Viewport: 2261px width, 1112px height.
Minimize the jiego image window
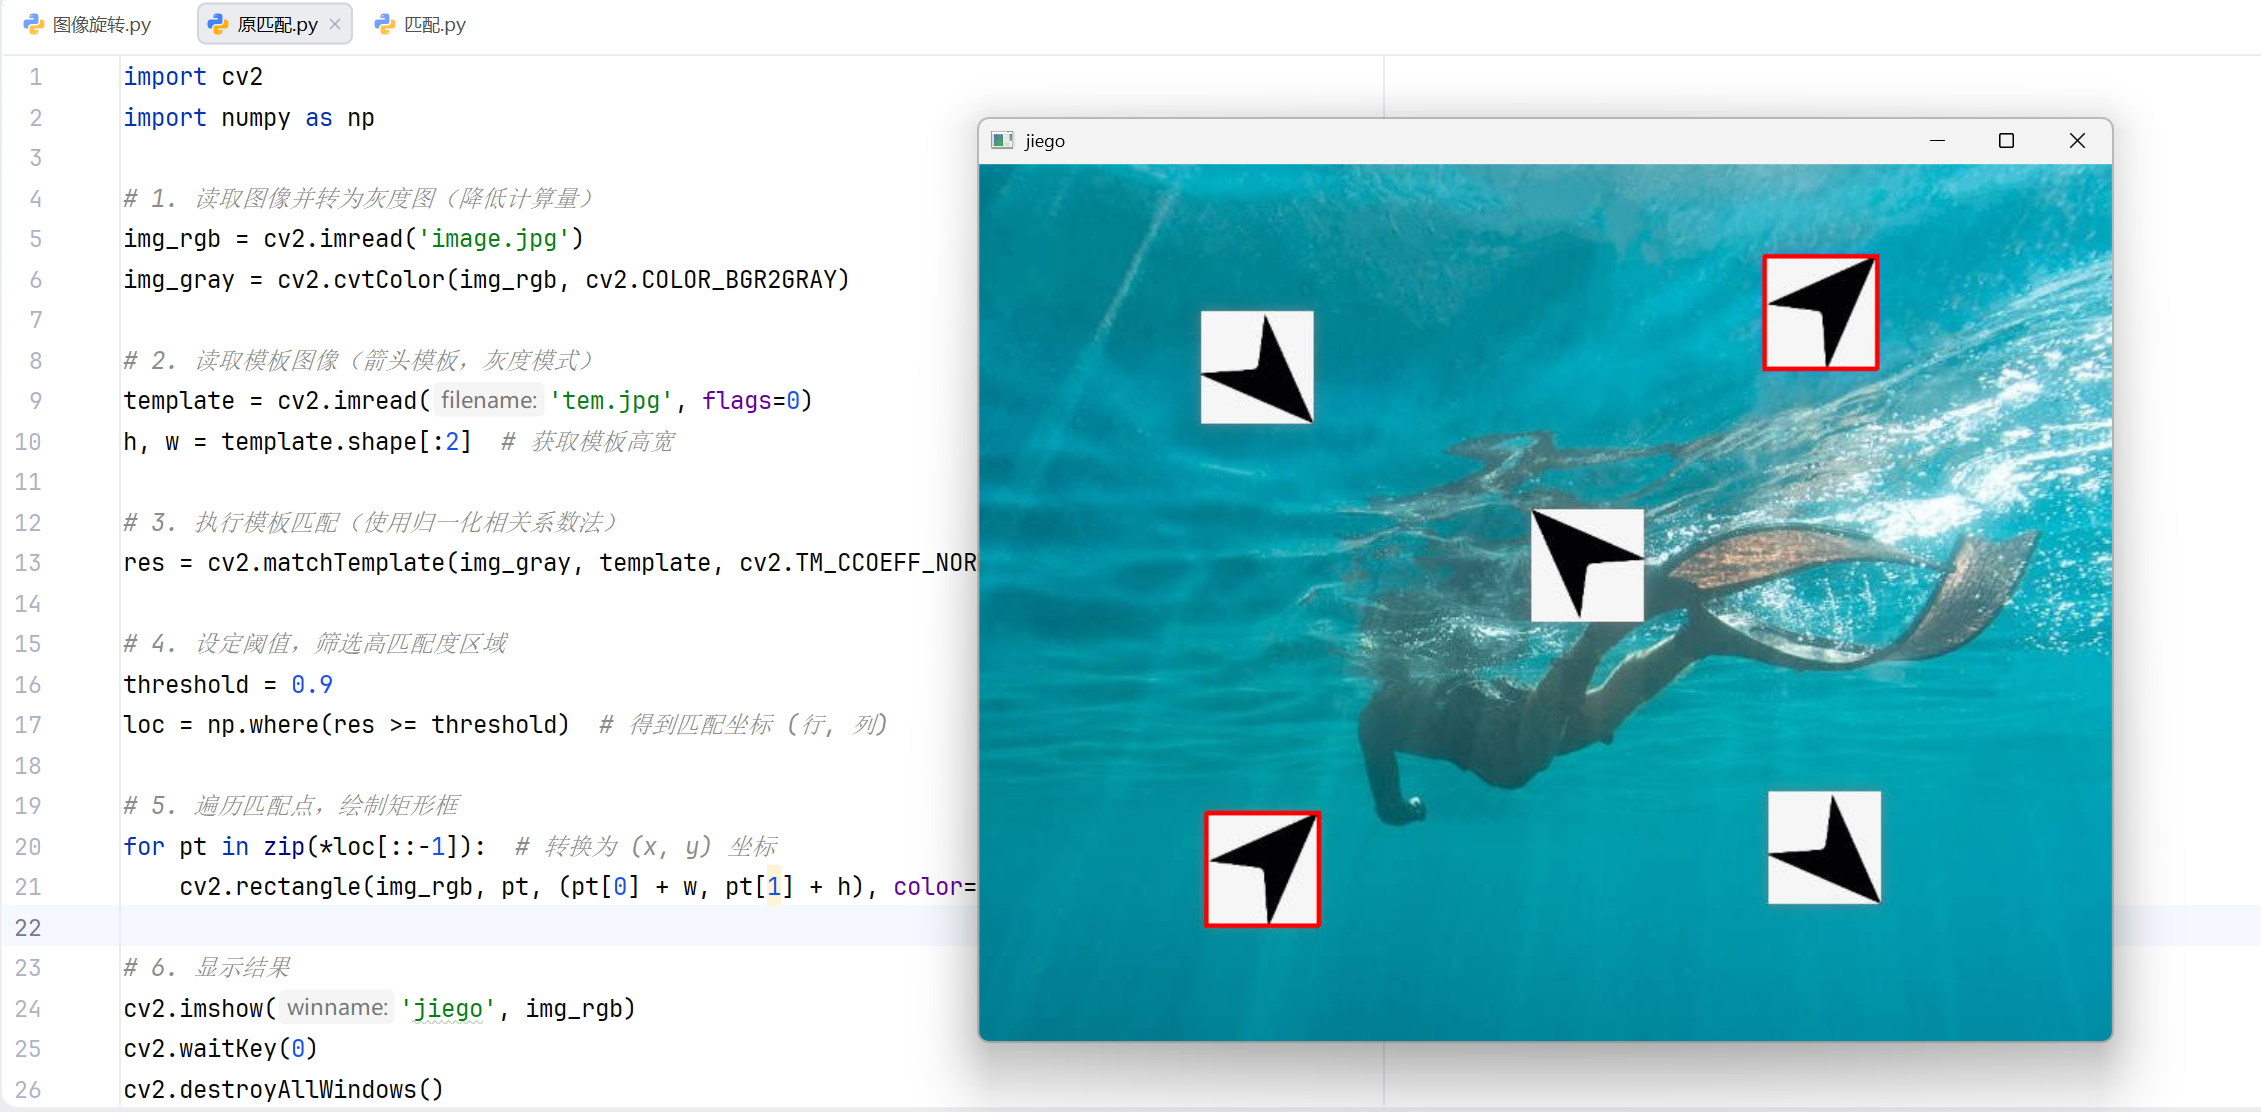1937,141
